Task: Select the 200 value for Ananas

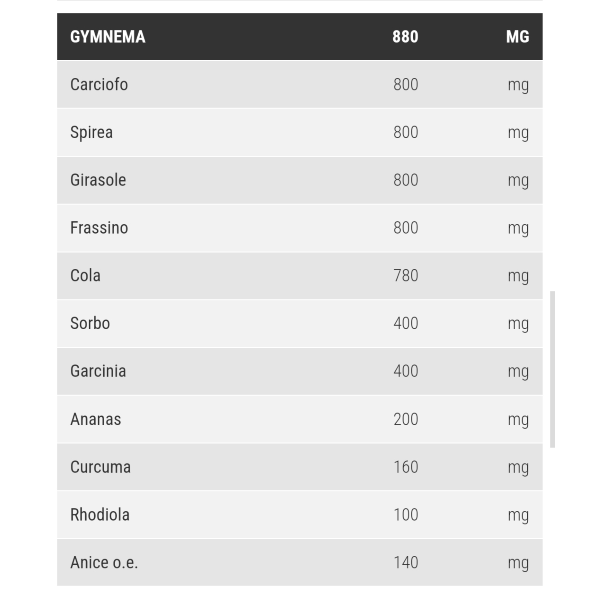Action: click(x=406, y=419)
